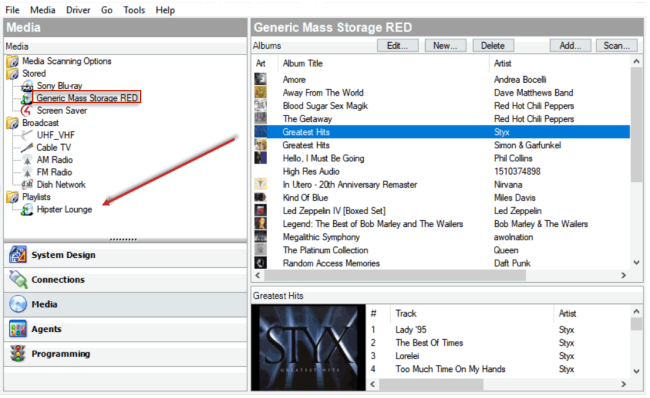Click the Cable TV icon
Viewport: 650px width, 398px height.
[27, 148]
